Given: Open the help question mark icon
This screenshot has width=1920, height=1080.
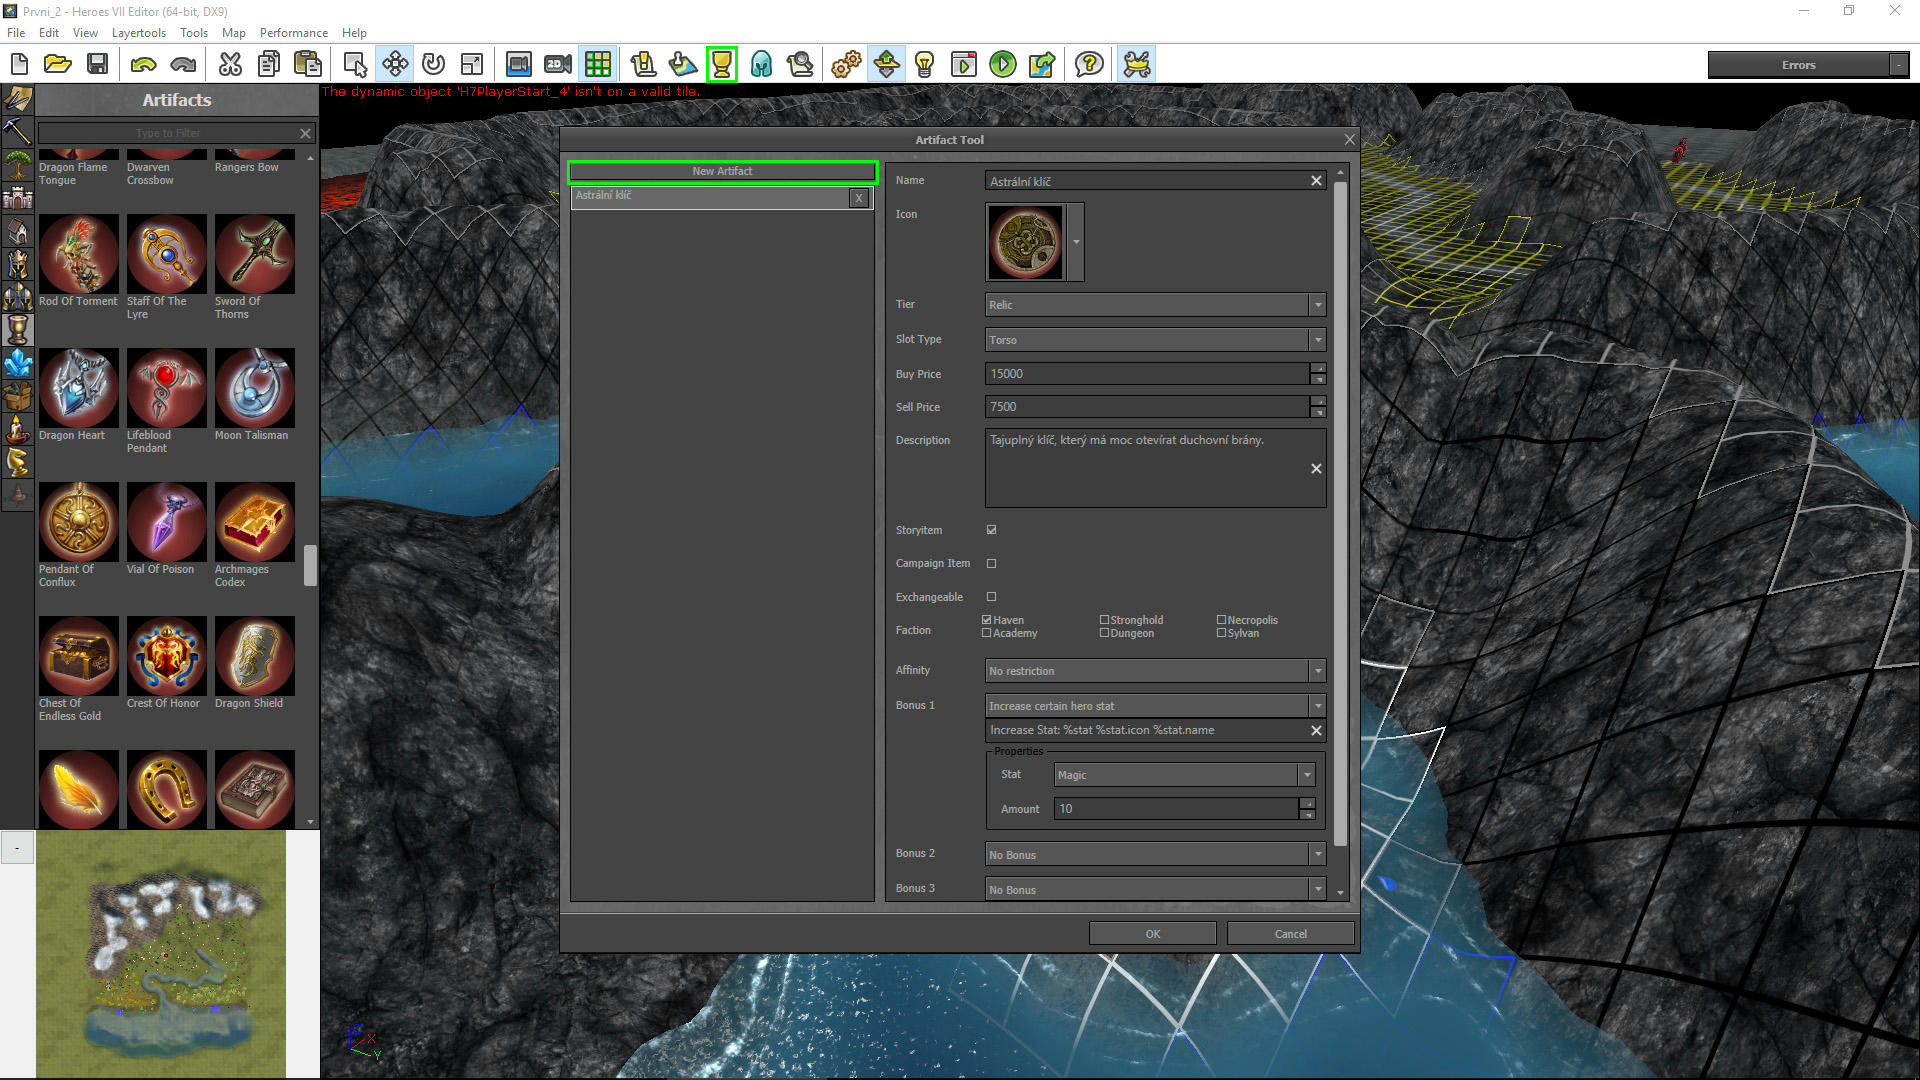Looking at the screenshot, I should click(x=1089, y=65).
